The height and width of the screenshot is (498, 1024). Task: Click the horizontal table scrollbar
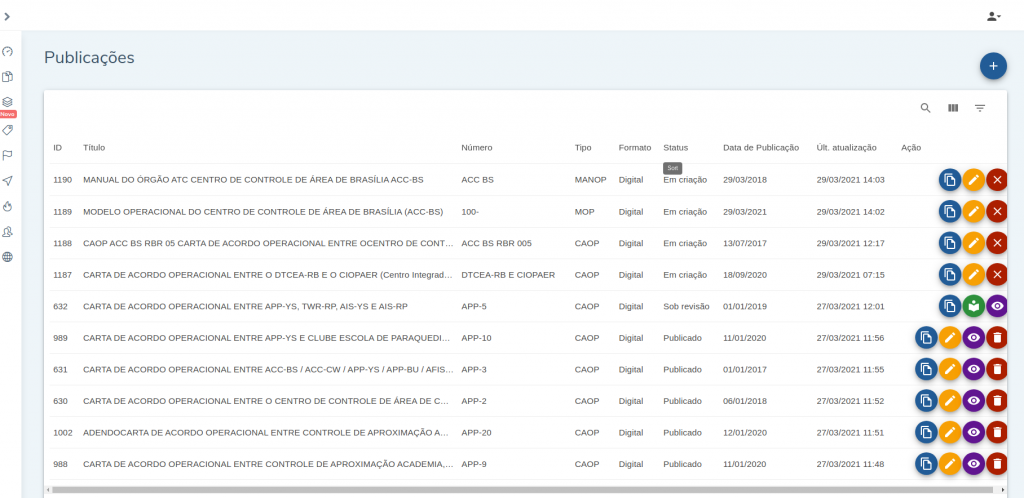click(x=522, y=490)
